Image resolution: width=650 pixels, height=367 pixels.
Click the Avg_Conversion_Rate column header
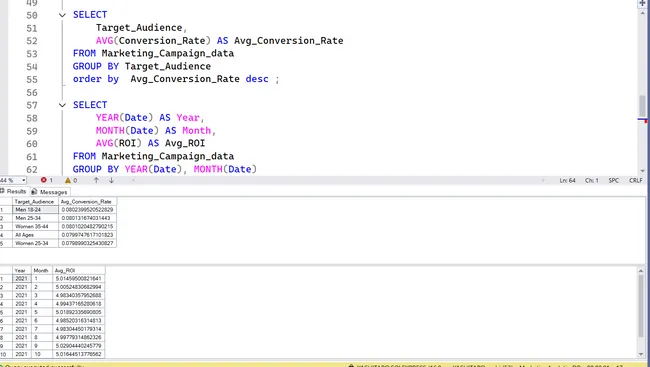click(87, 202)
